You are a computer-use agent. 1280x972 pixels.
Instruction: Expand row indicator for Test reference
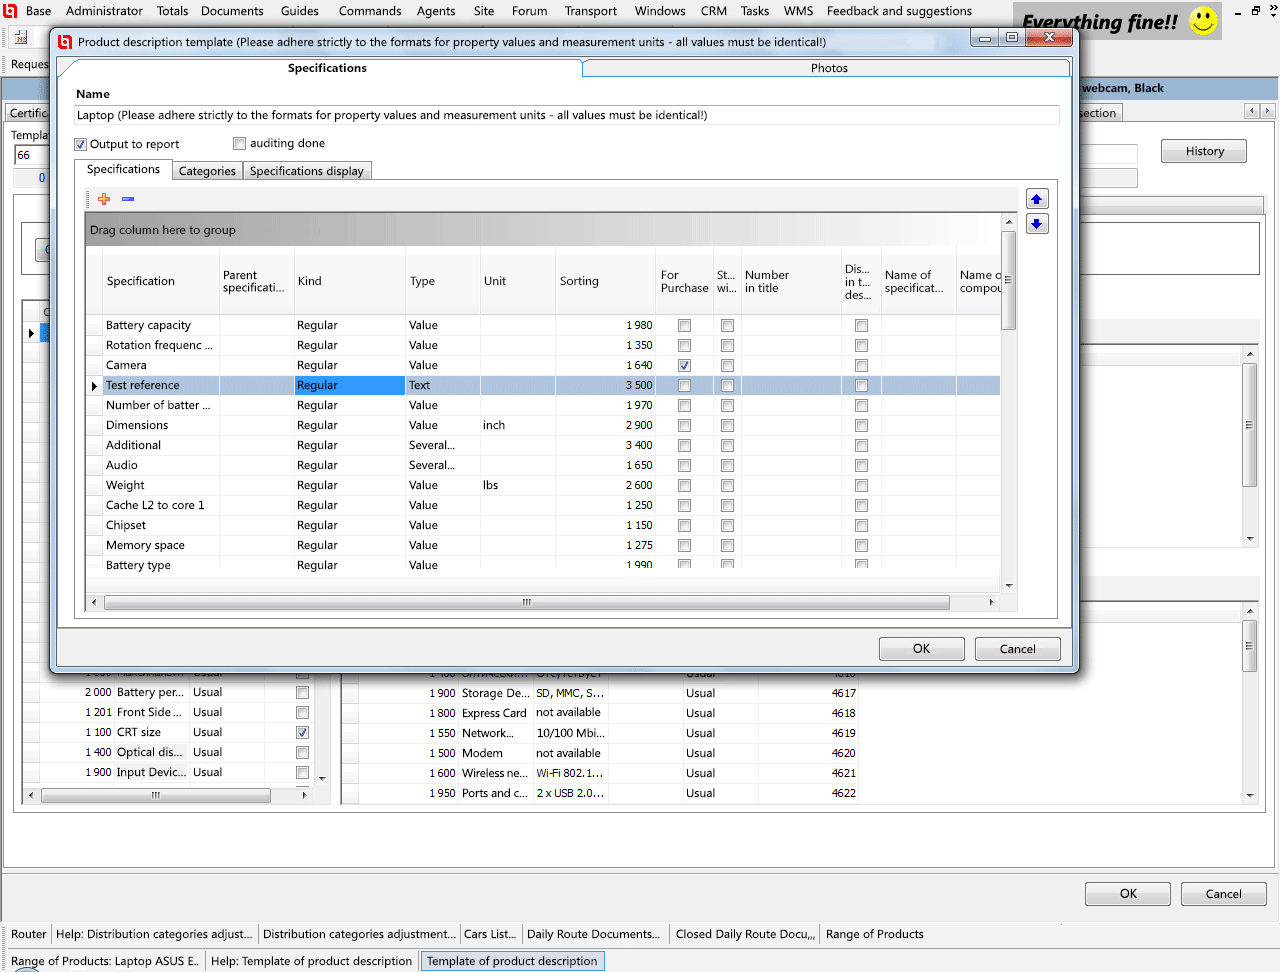click(95, 386)
